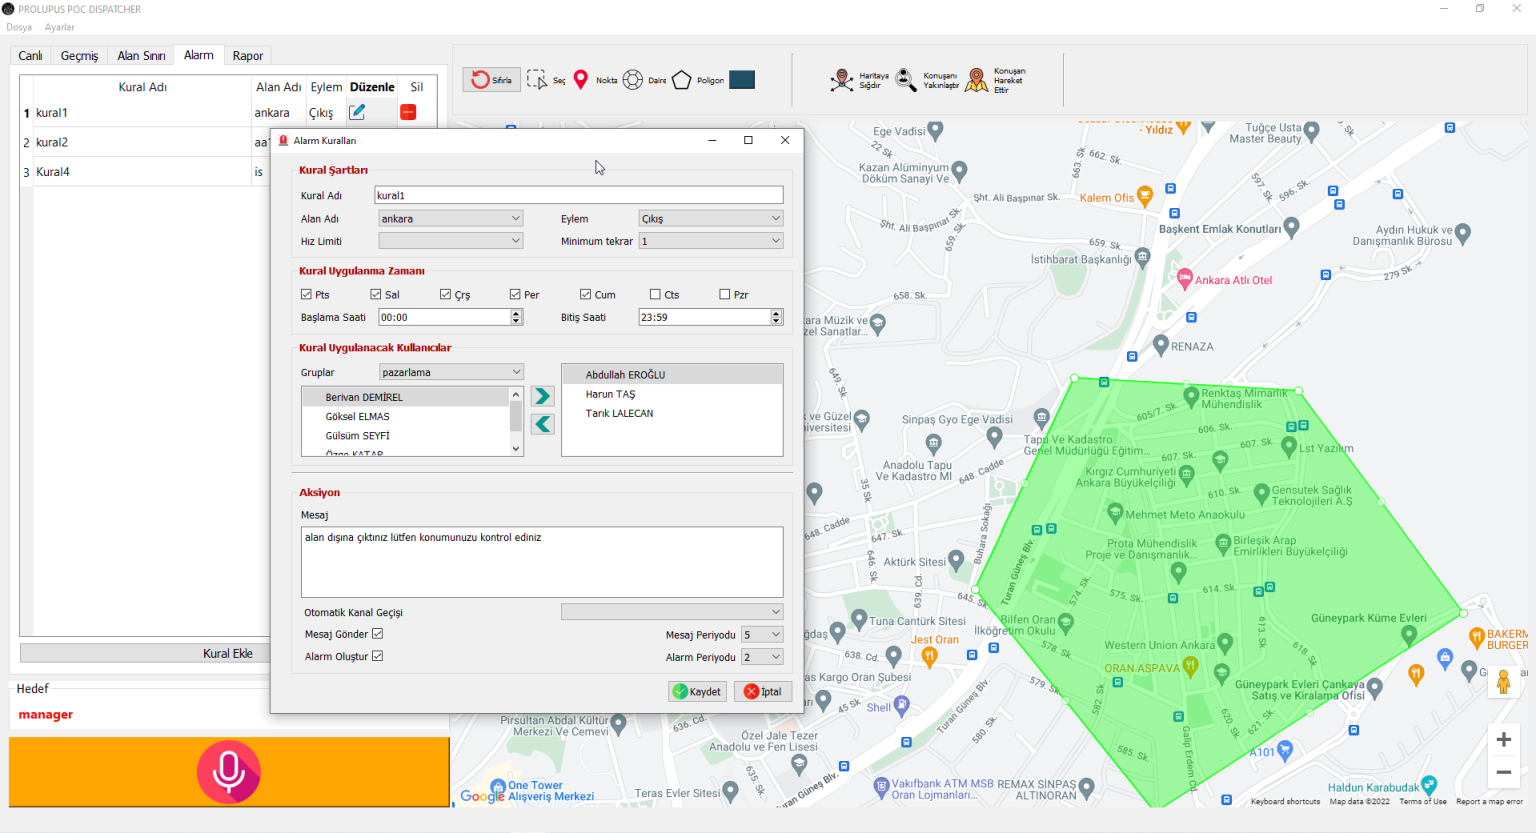Open the dark blue color swatch
The width and height of the screenshot is (1536, 833).
point(742,80)
